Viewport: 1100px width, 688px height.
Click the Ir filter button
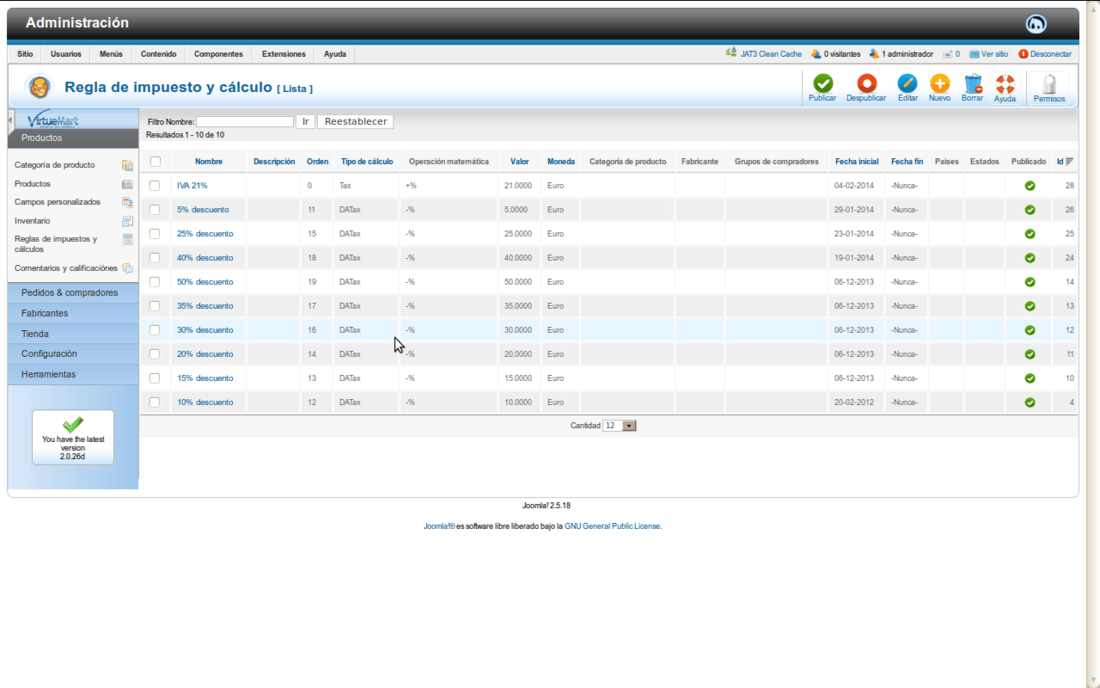coord(305,121)
